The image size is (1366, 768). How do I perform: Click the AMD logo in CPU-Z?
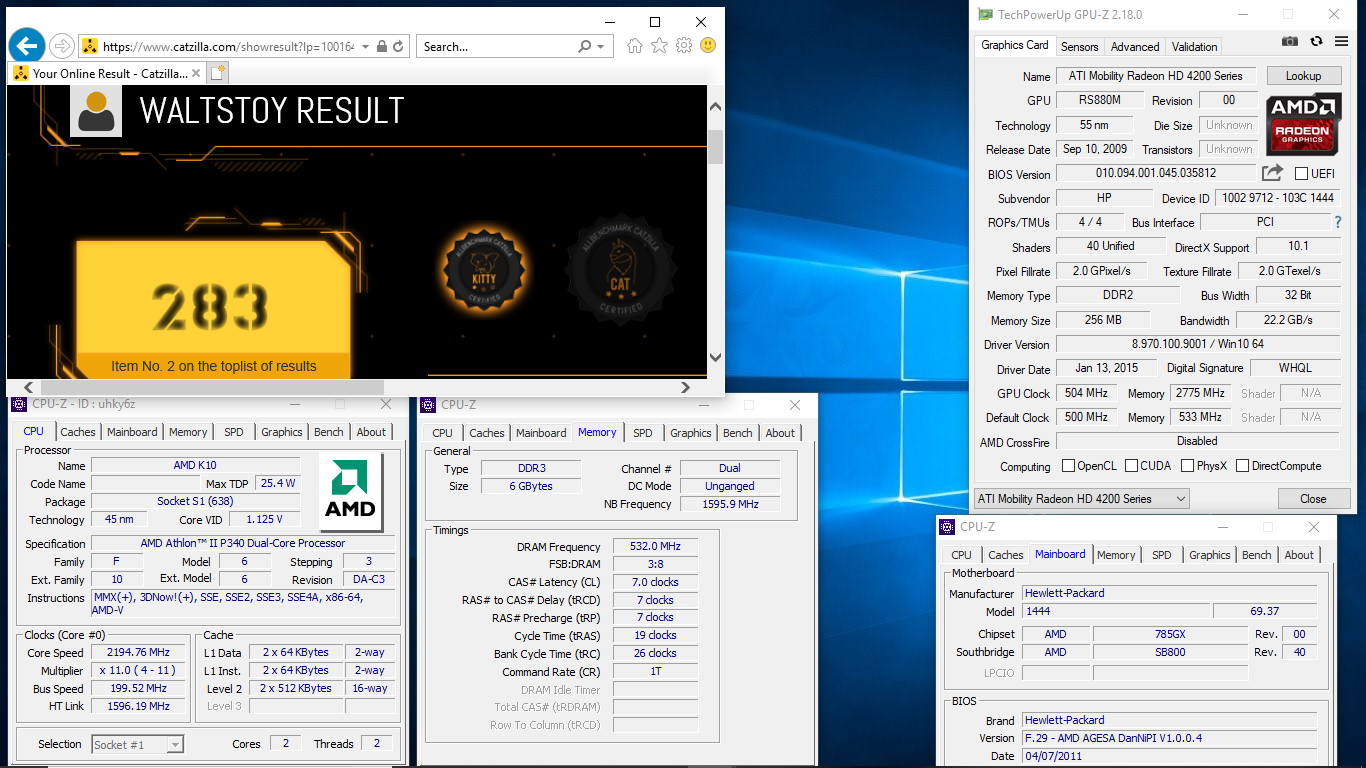[x=350, y=492]
